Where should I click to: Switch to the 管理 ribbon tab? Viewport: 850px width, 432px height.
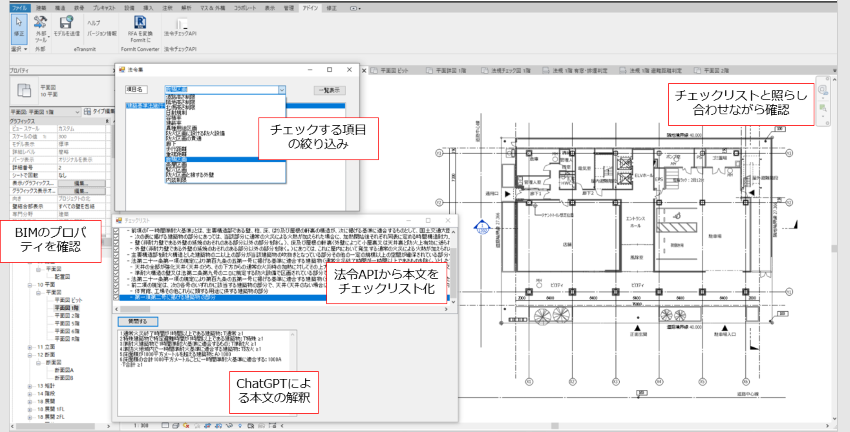click(x=289, y=8)
